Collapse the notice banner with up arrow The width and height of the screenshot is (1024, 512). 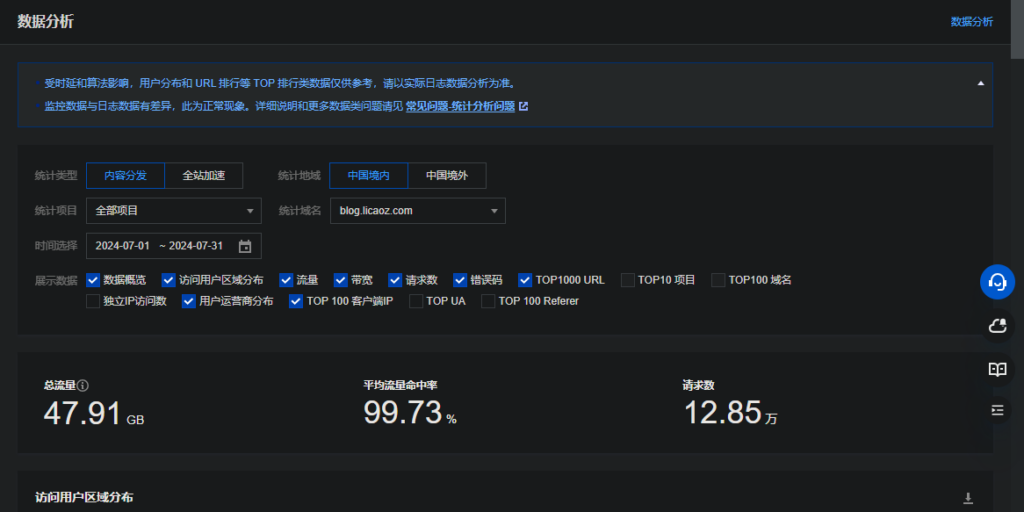(980, 83)
